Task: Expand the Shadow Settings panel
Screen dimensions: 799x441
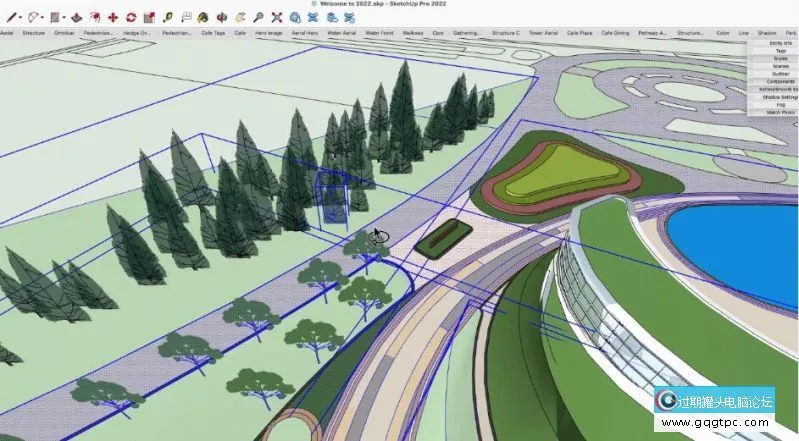Action: coord(780,96)
